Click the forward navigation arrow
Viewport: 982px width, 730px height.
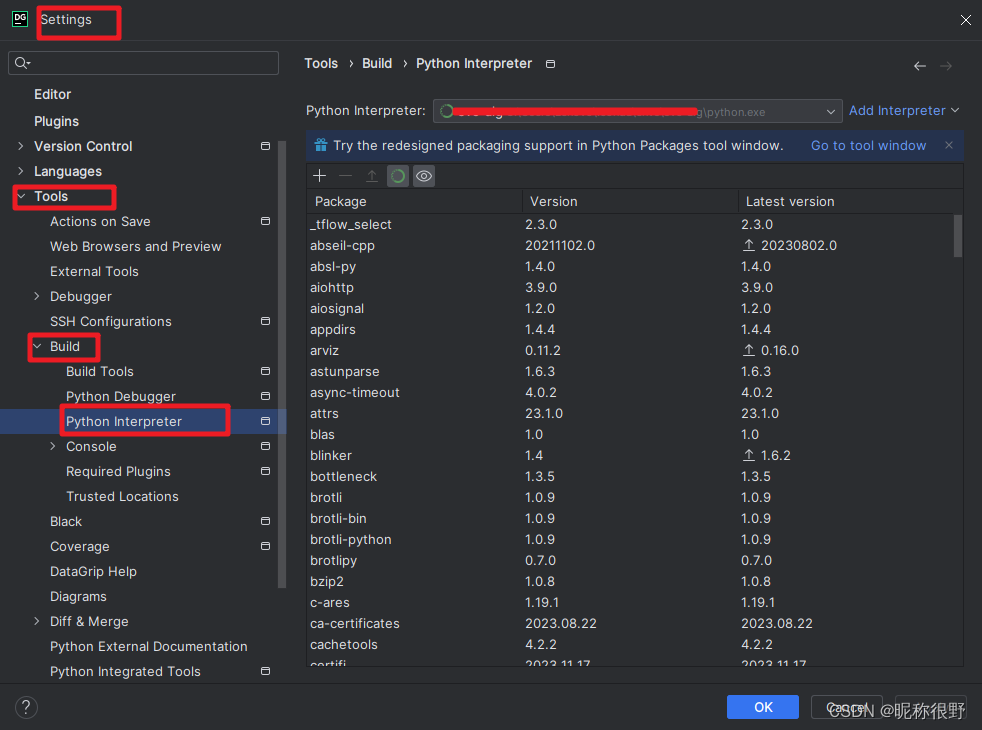946,66
